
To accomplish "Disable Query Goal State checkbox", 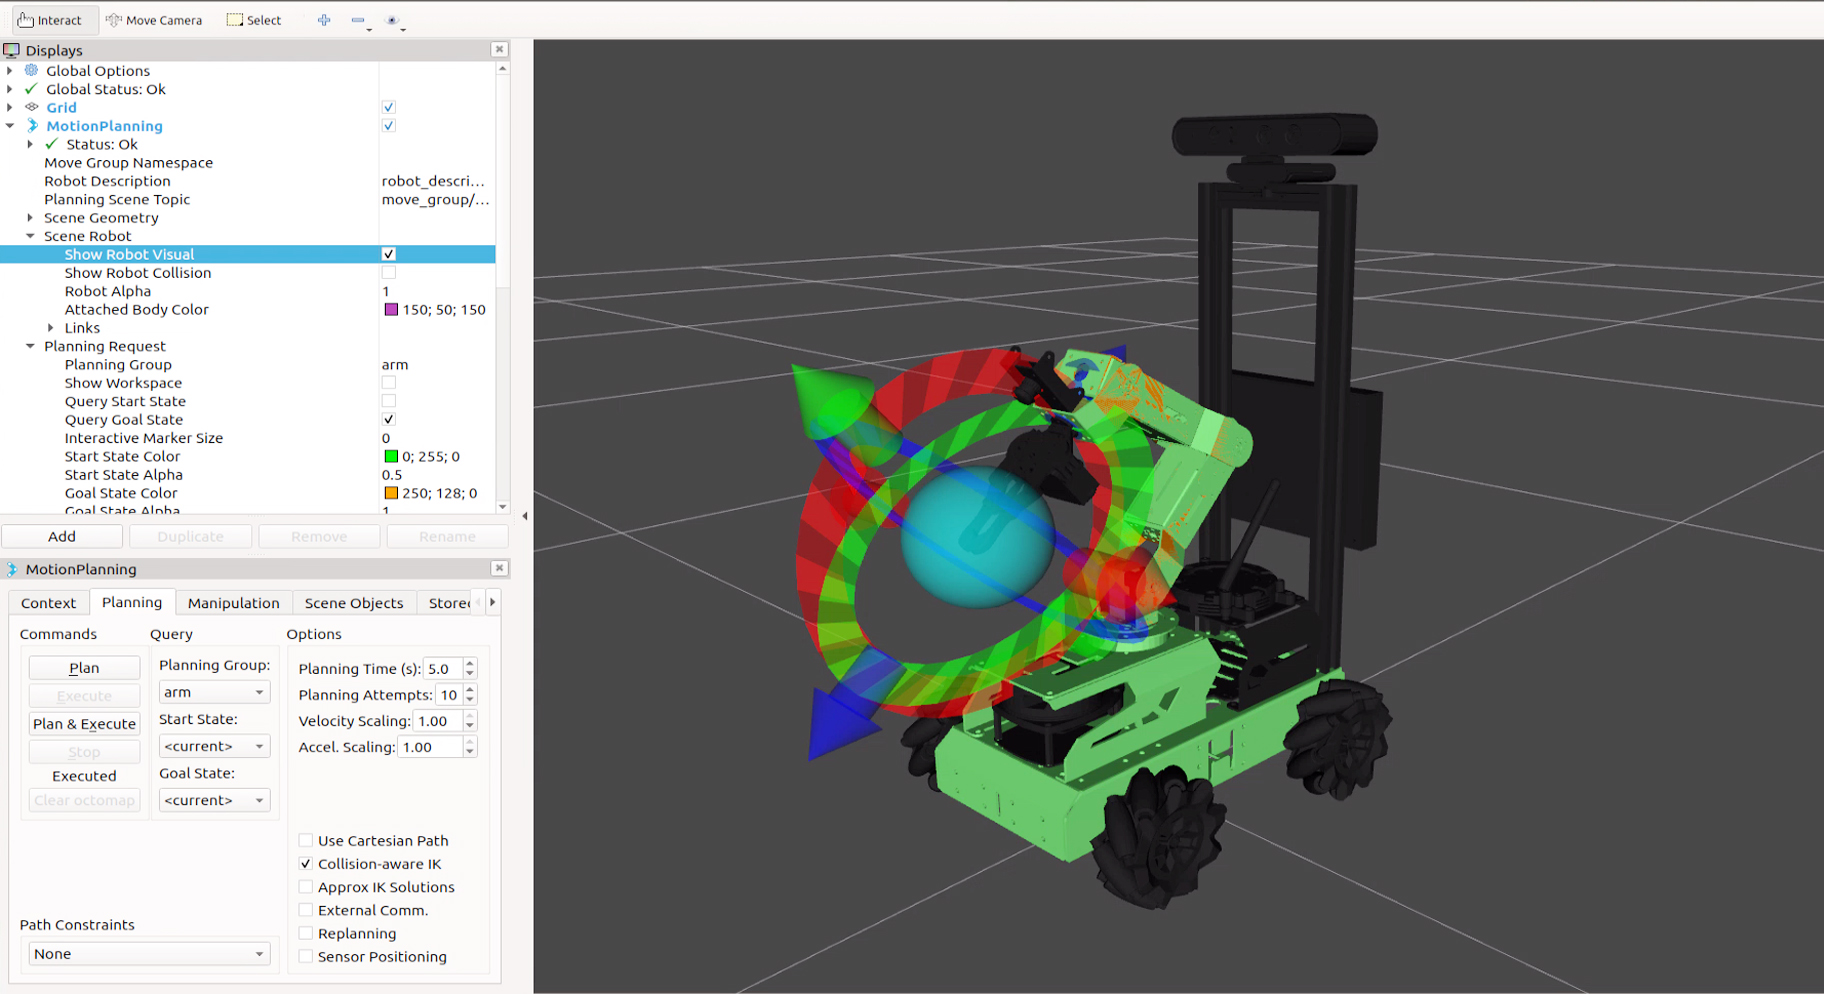I will click(x=389, y=419).
